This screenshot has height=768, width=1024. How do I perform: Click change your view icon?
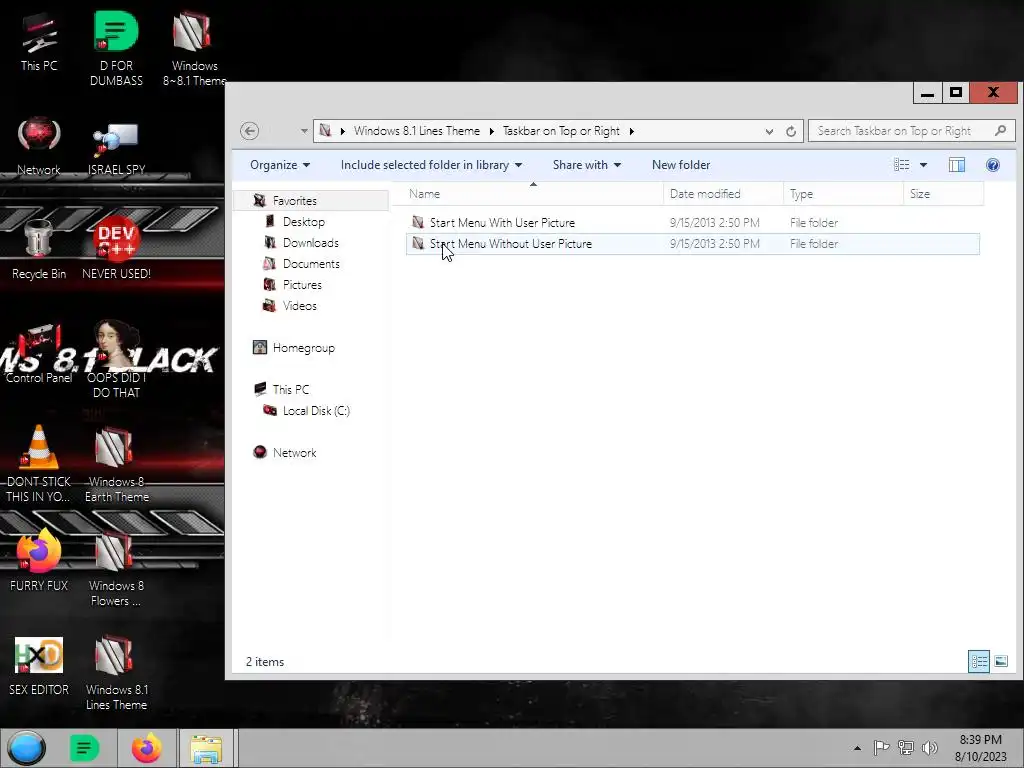902,165
